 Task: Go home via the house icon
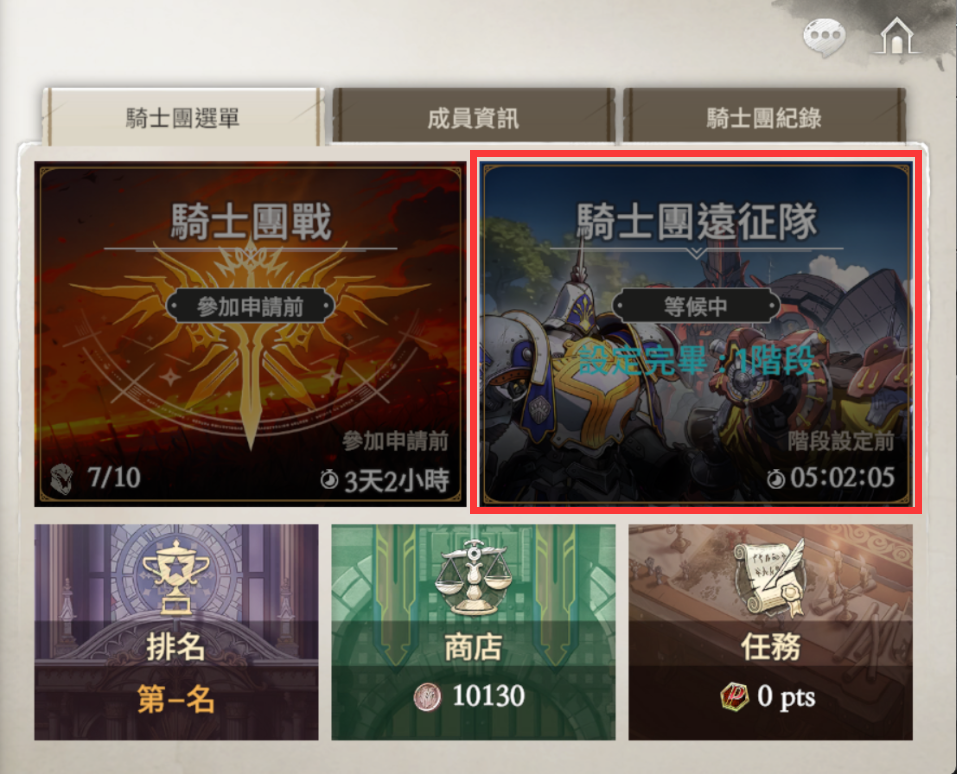click(896, 35)
